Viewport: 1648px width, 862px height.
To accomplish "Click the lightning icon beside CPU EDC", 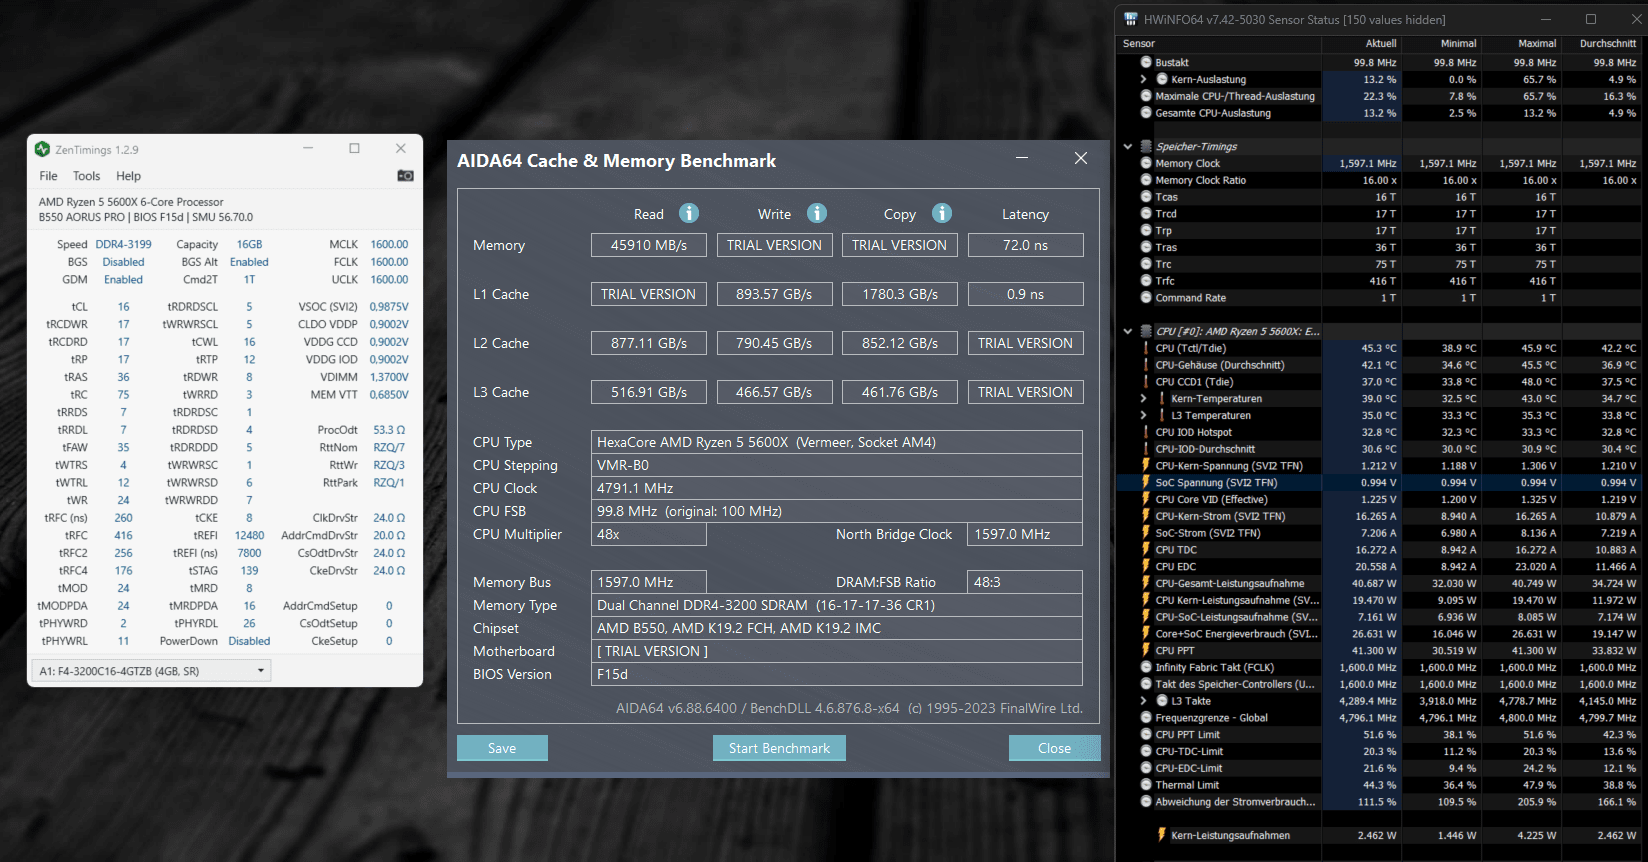I will [x=1146, y=566].
